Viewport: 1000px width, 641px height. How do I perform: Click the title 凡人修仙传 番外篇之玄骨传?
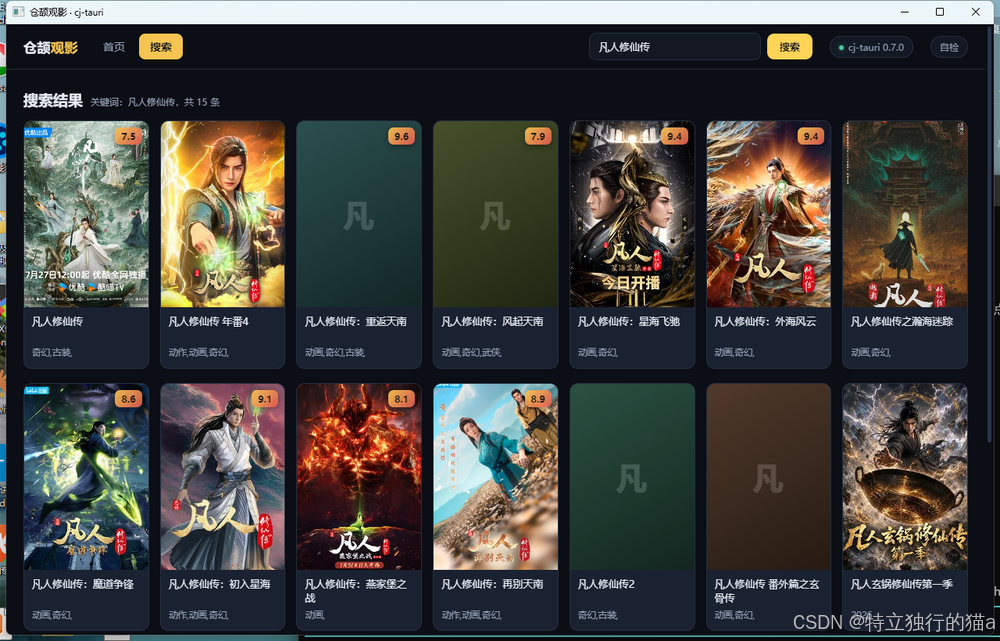[767, 591]
